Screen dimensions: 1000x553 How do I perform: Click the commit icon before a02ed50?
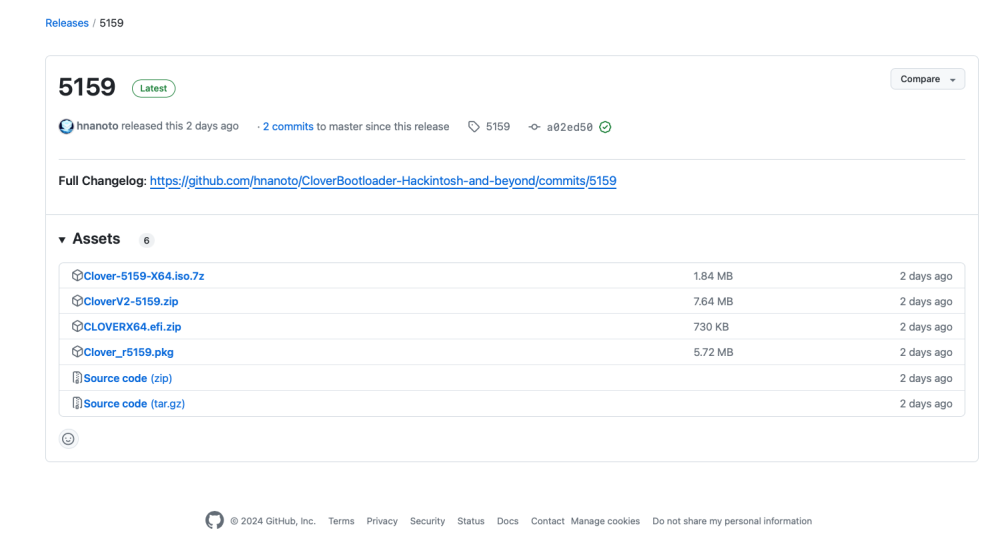click(x=534, y=127)
